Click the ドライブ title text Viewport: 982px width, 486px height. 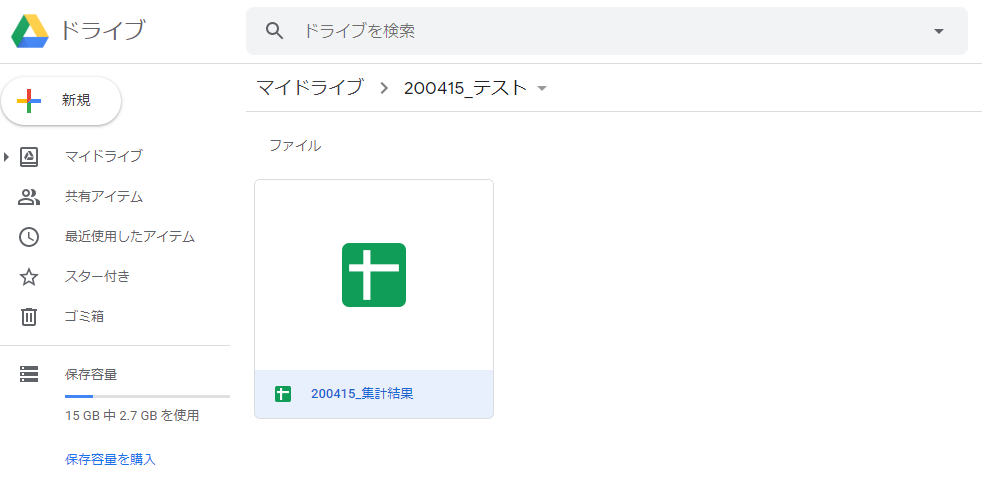(103, 30)
